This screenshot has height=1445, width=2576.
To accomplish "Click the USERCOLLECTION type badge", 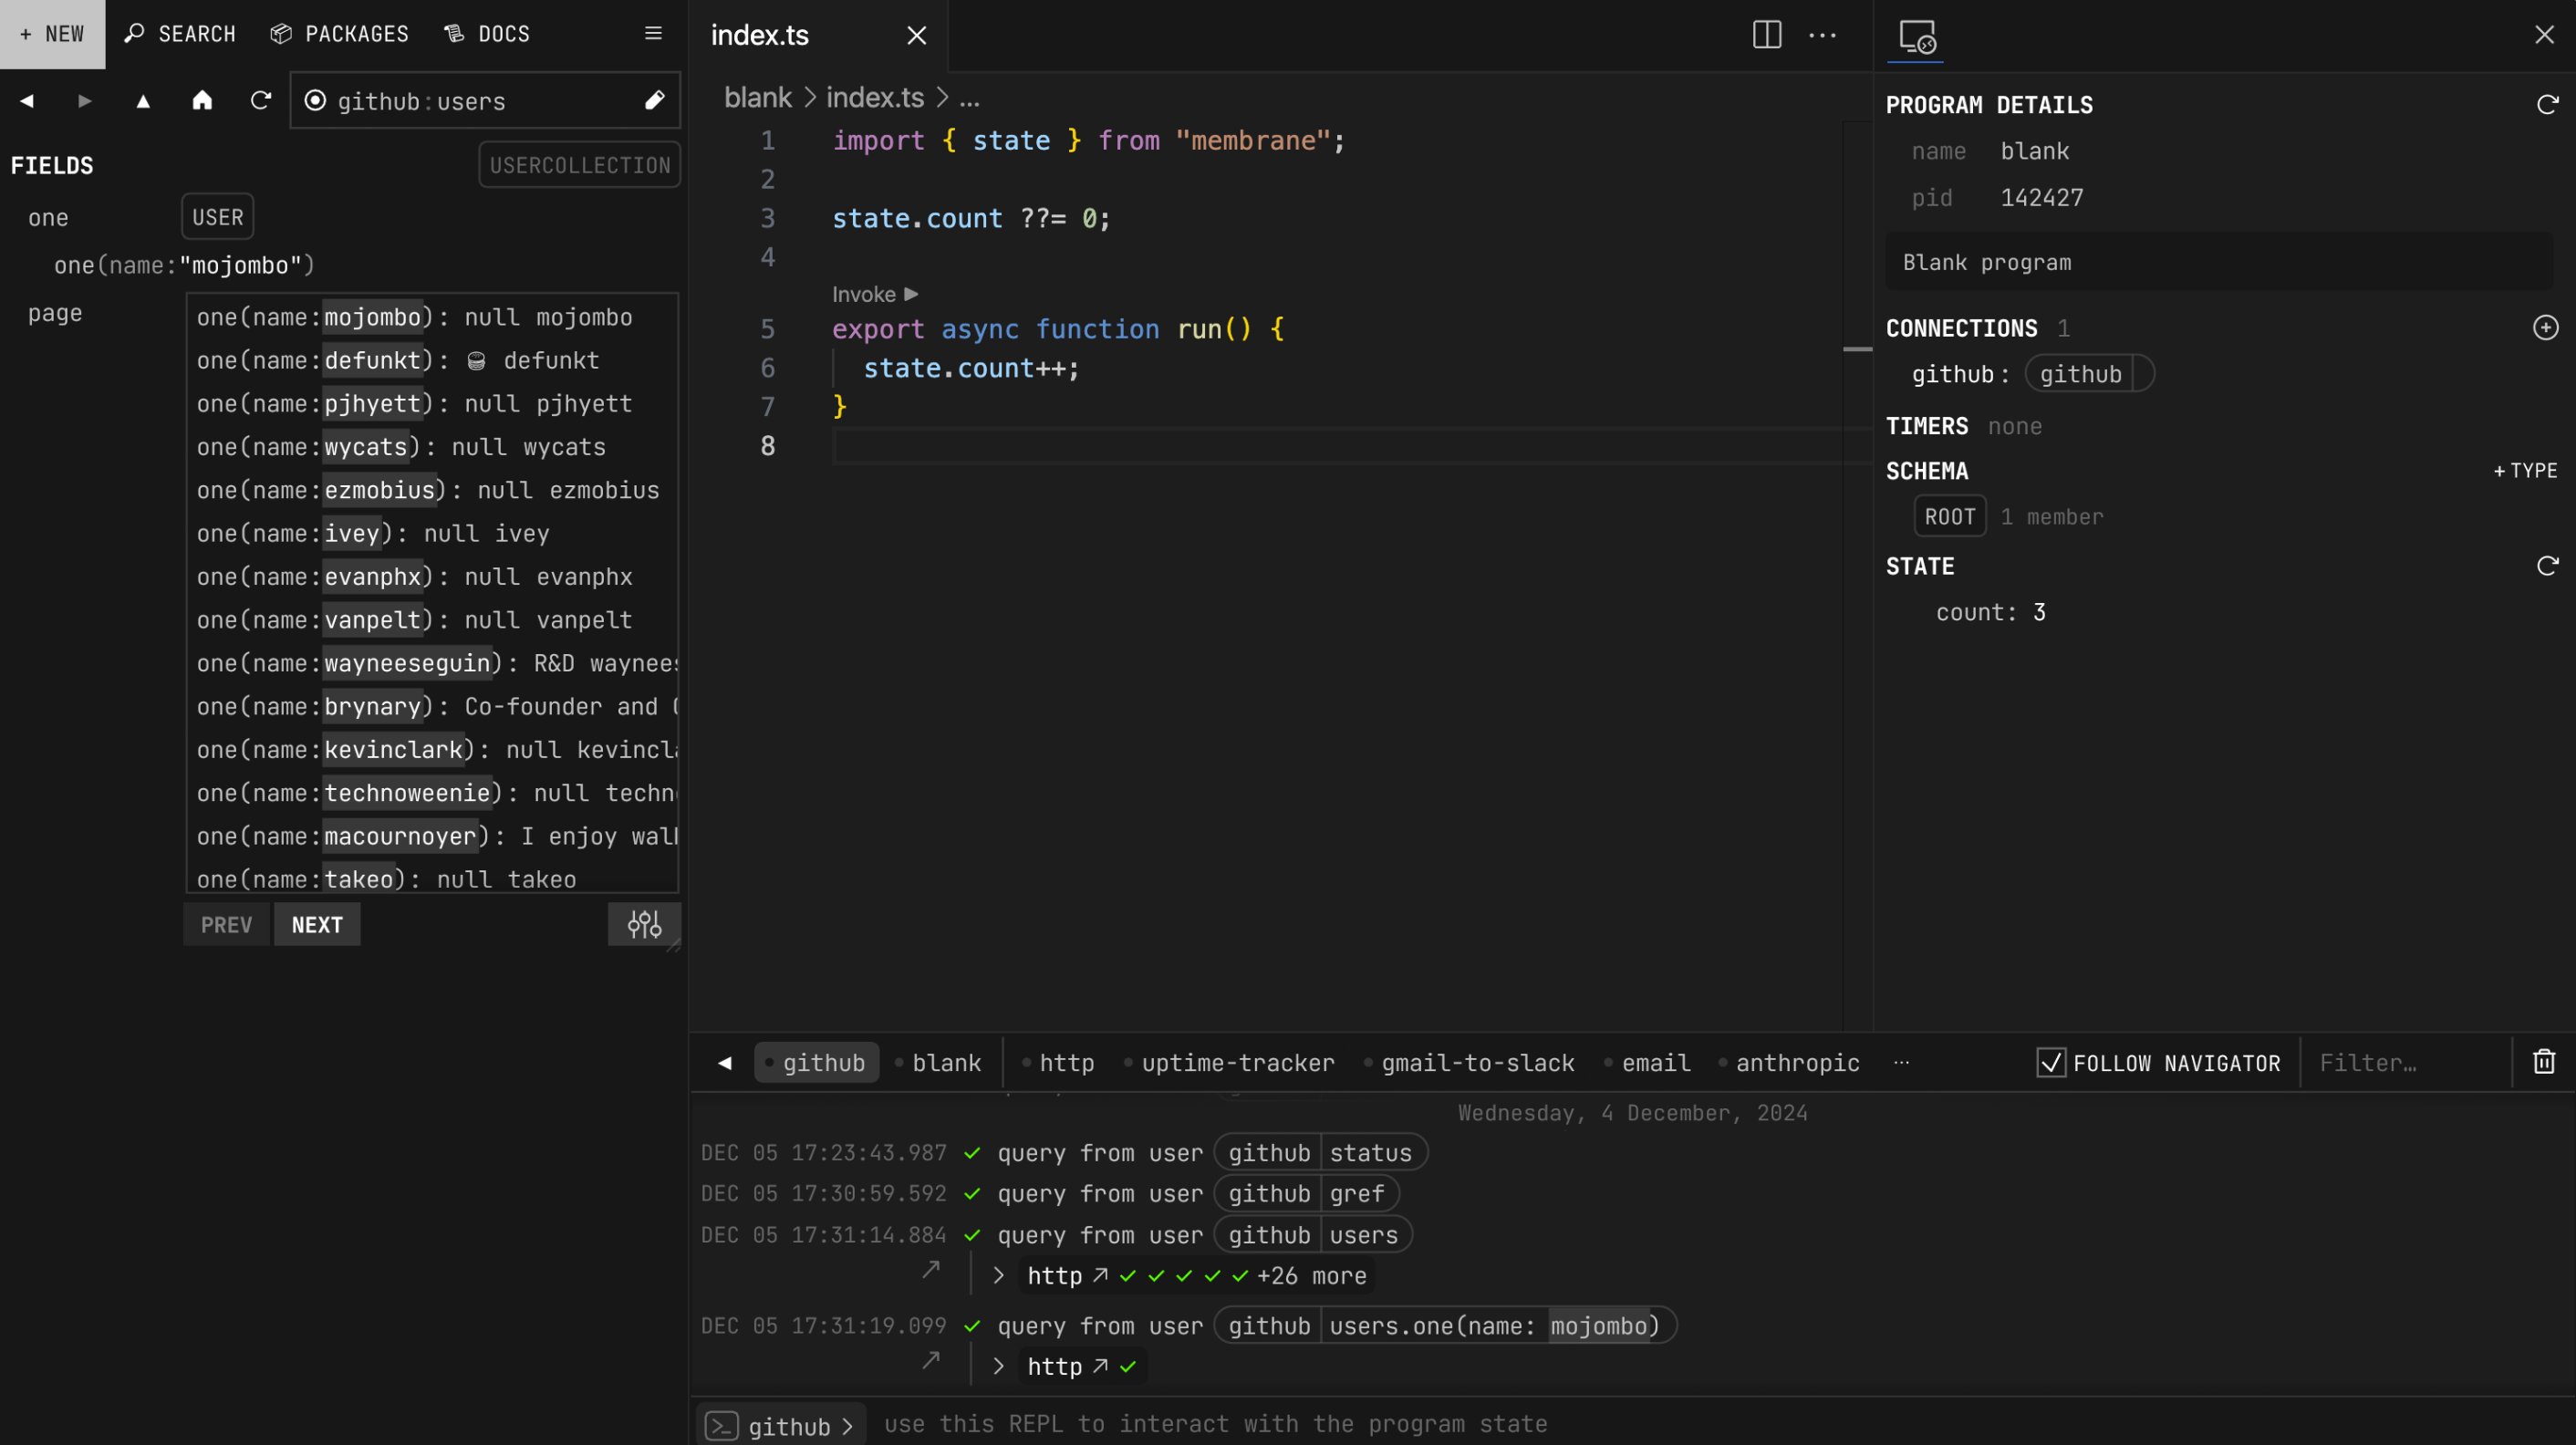I will click(580, 165).
